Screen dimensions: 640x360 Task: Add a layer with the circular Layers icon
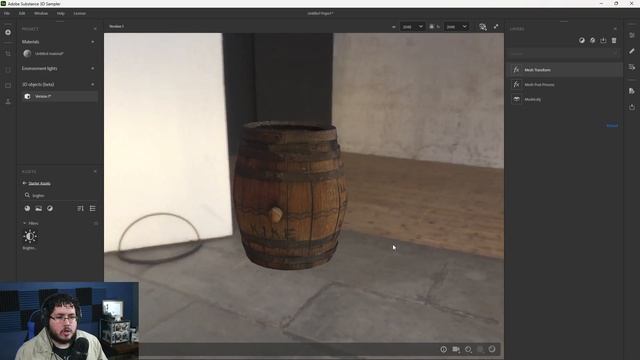(x=582, y=40)
